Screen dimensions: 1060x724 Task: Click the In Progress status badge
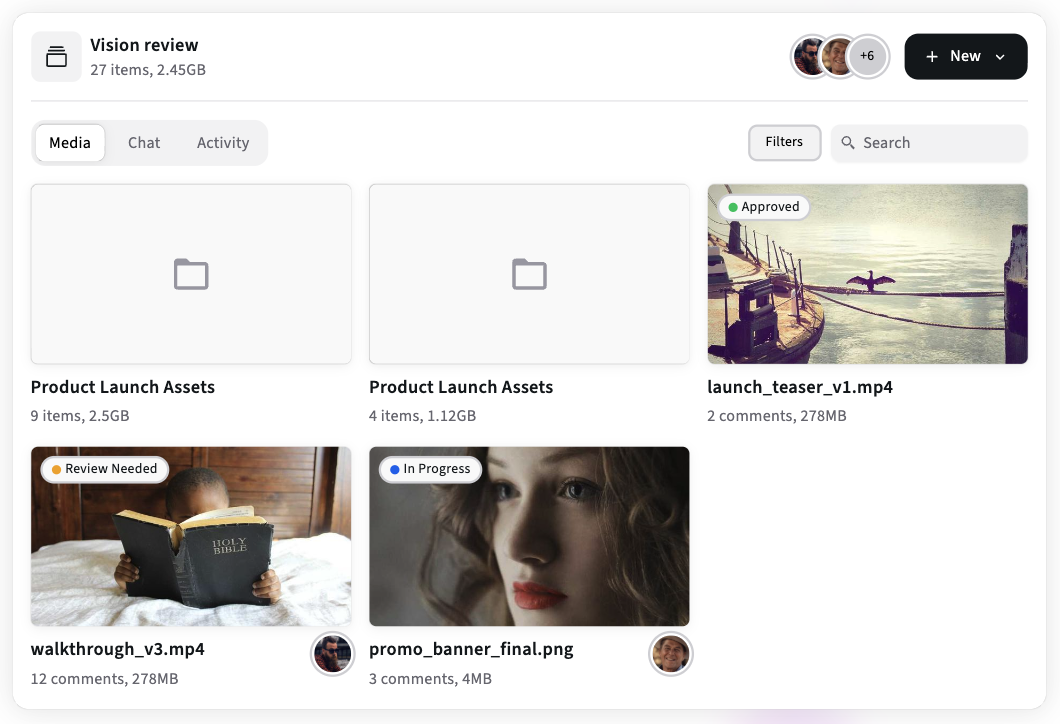pyautogui.click(x=431, y=469)
